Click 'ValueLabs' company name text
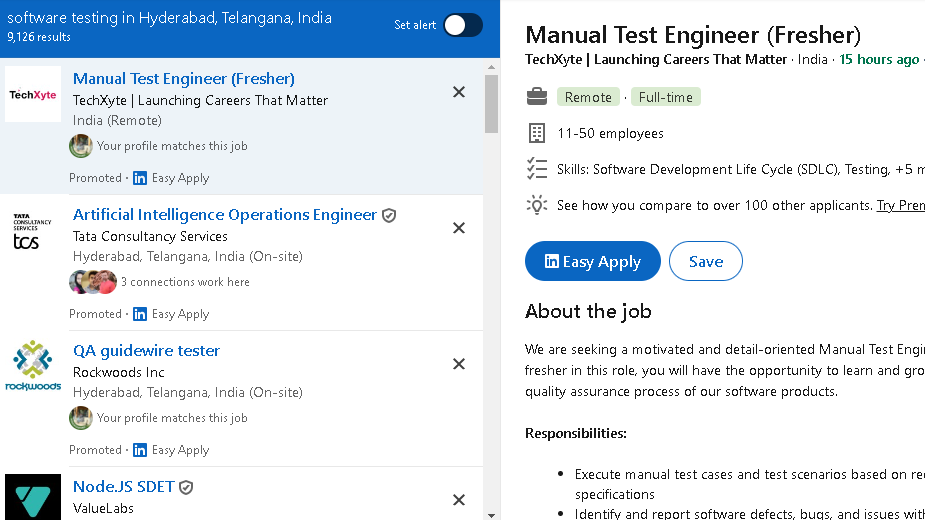 pos(103,508)
